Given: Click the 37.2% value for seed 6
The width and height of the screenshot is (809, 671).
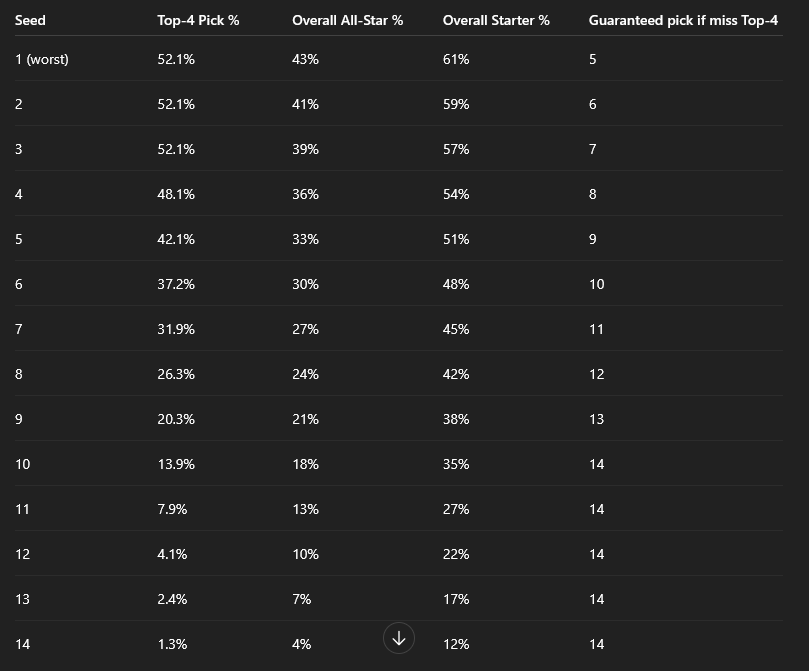Looking at the screenshot, I should click(x=176, y=284).
